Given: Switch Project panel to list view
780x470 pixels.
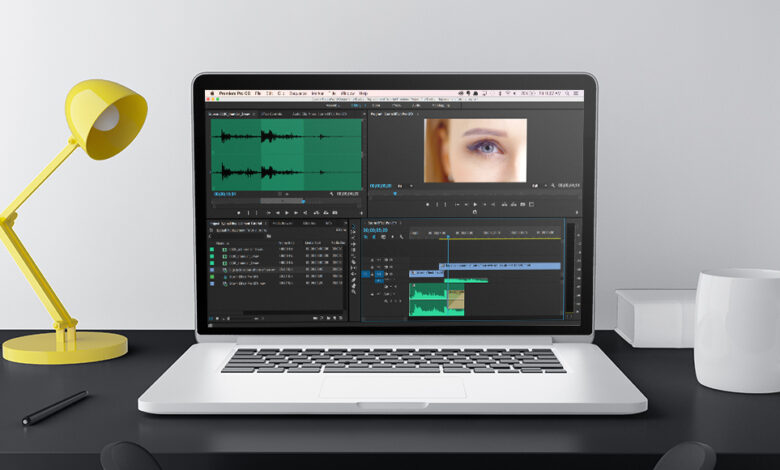Looking at the screenshot, I should tap(211, 318).
